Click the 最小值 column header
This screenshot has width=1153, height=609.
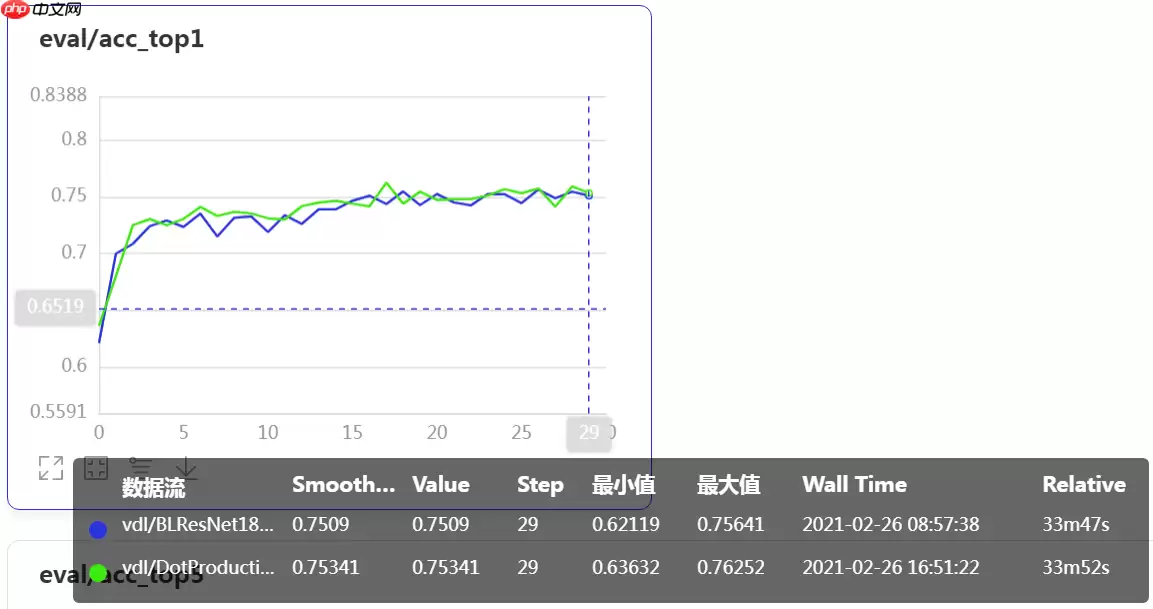623,486
